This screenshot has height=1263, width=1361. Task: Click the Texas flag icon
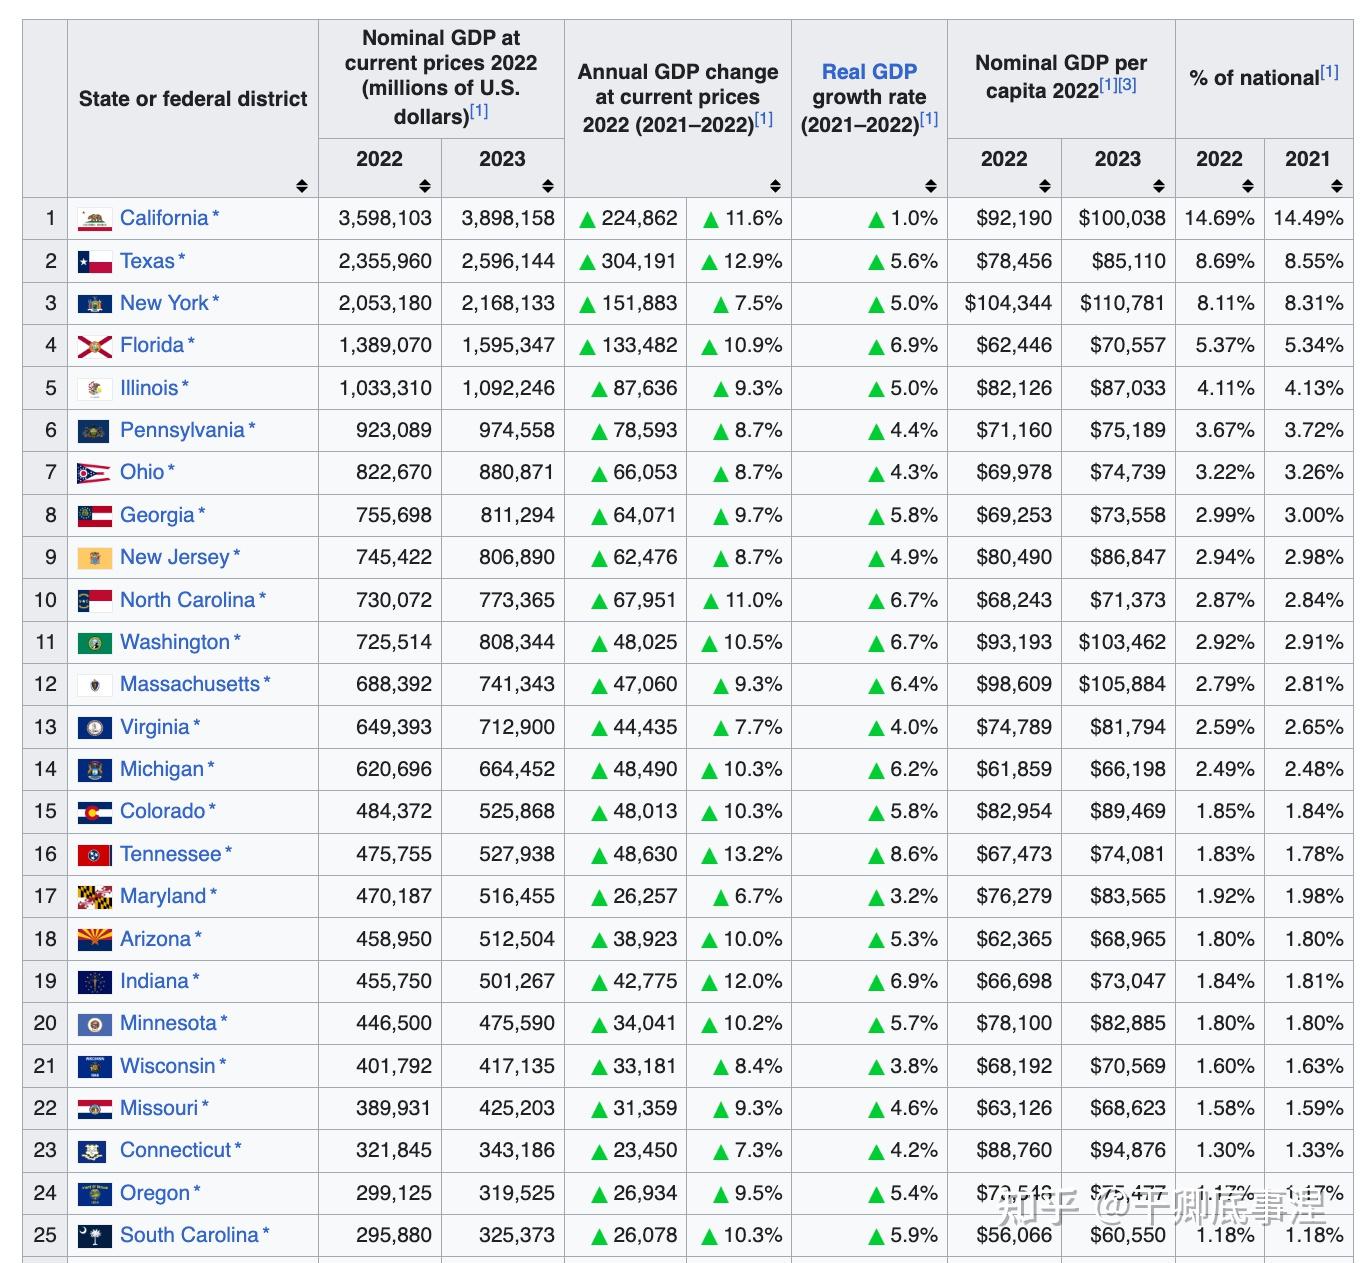click(x=94, y=262)
